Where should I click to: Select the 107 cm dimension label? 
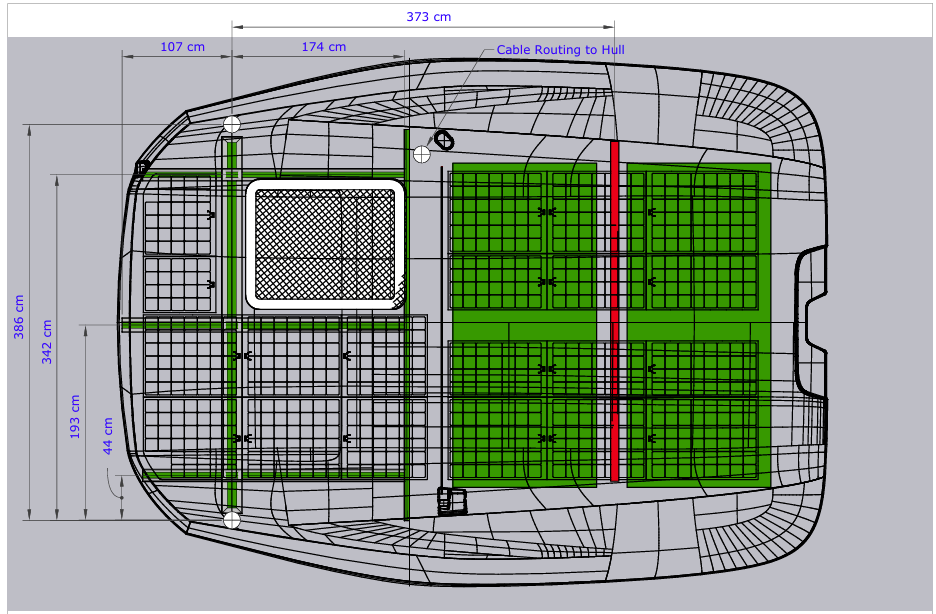tap(182, 47)
